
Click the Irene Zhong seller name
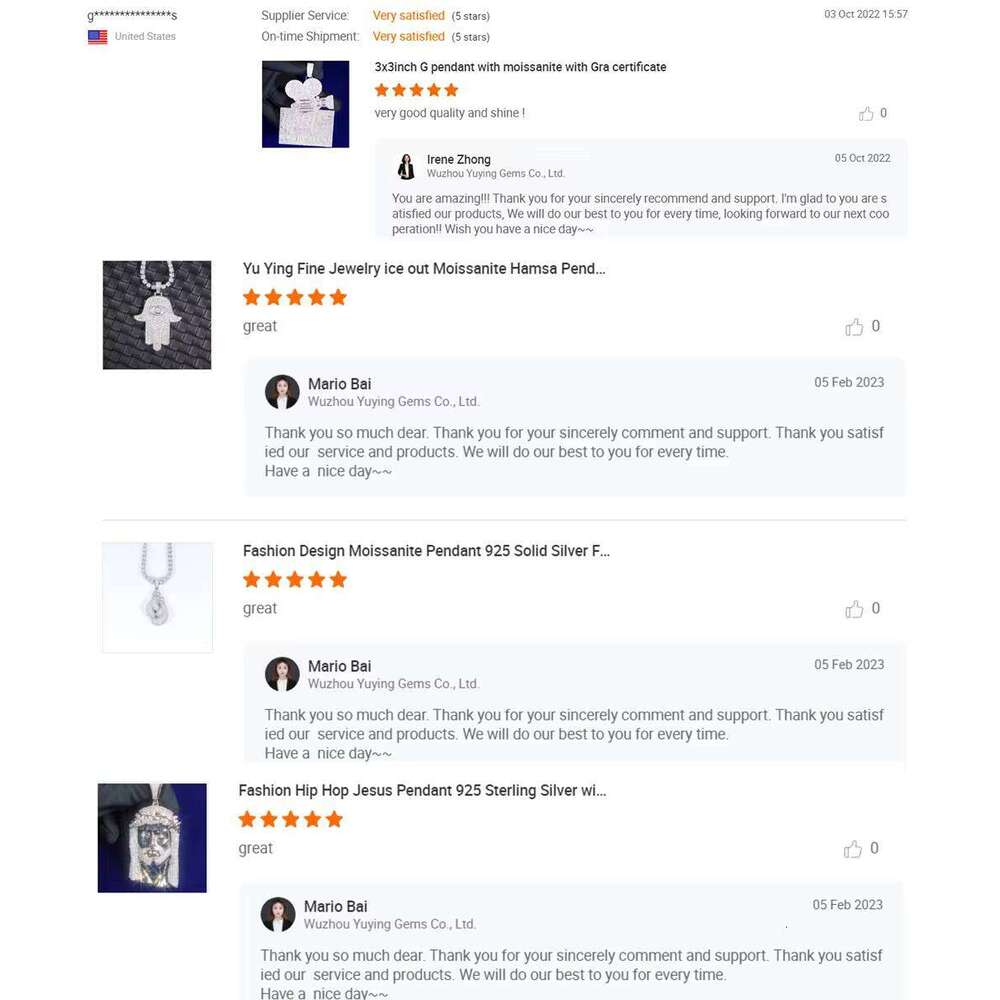458,159
